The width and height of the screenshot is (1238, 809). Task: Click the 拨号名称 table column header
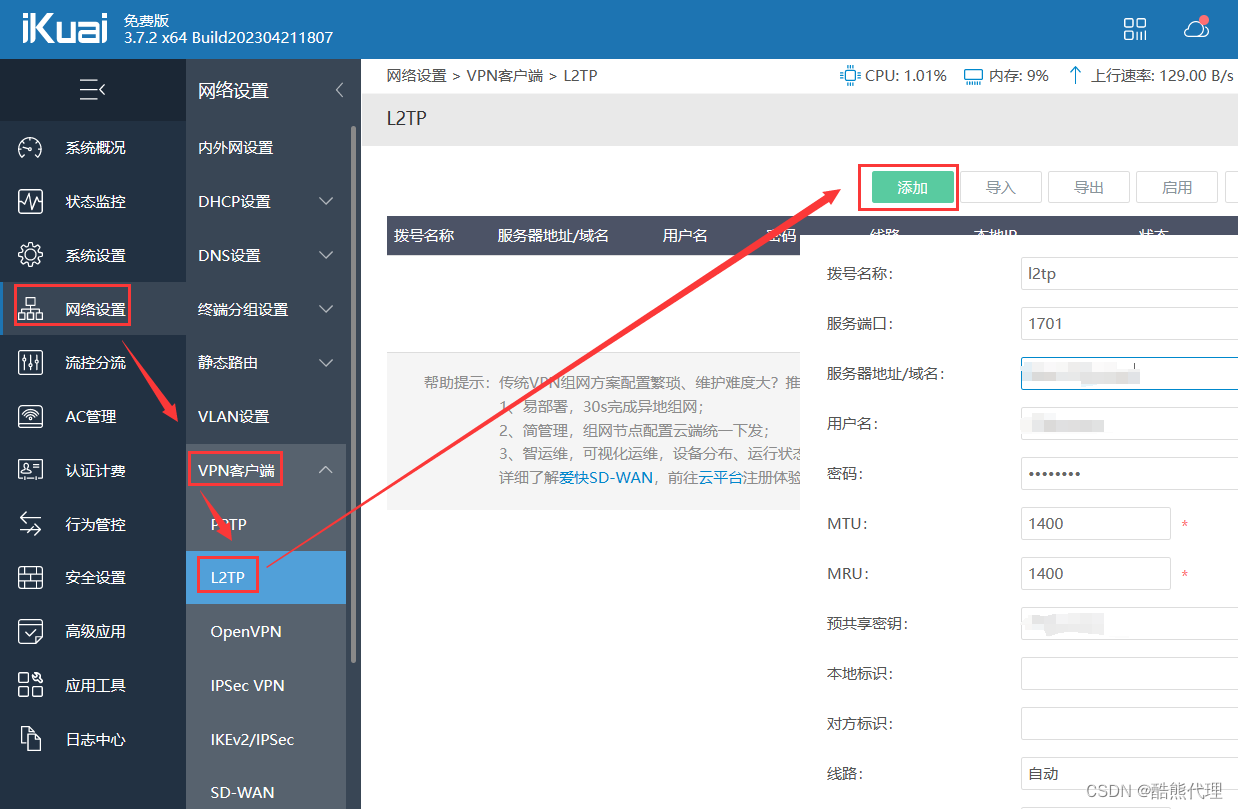[x=424, y=236]
